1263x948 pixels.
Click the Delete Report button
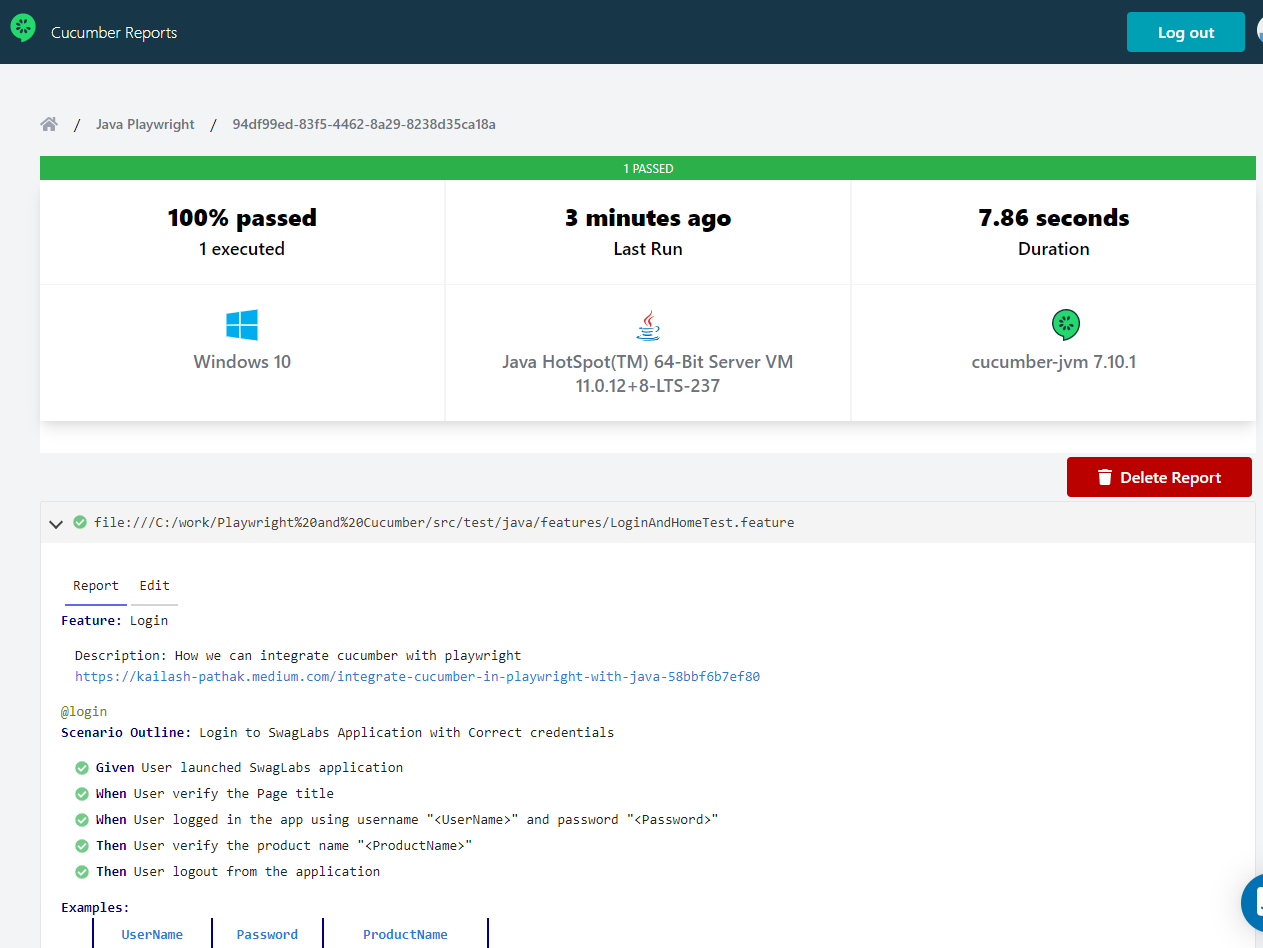coord(1159,477)
